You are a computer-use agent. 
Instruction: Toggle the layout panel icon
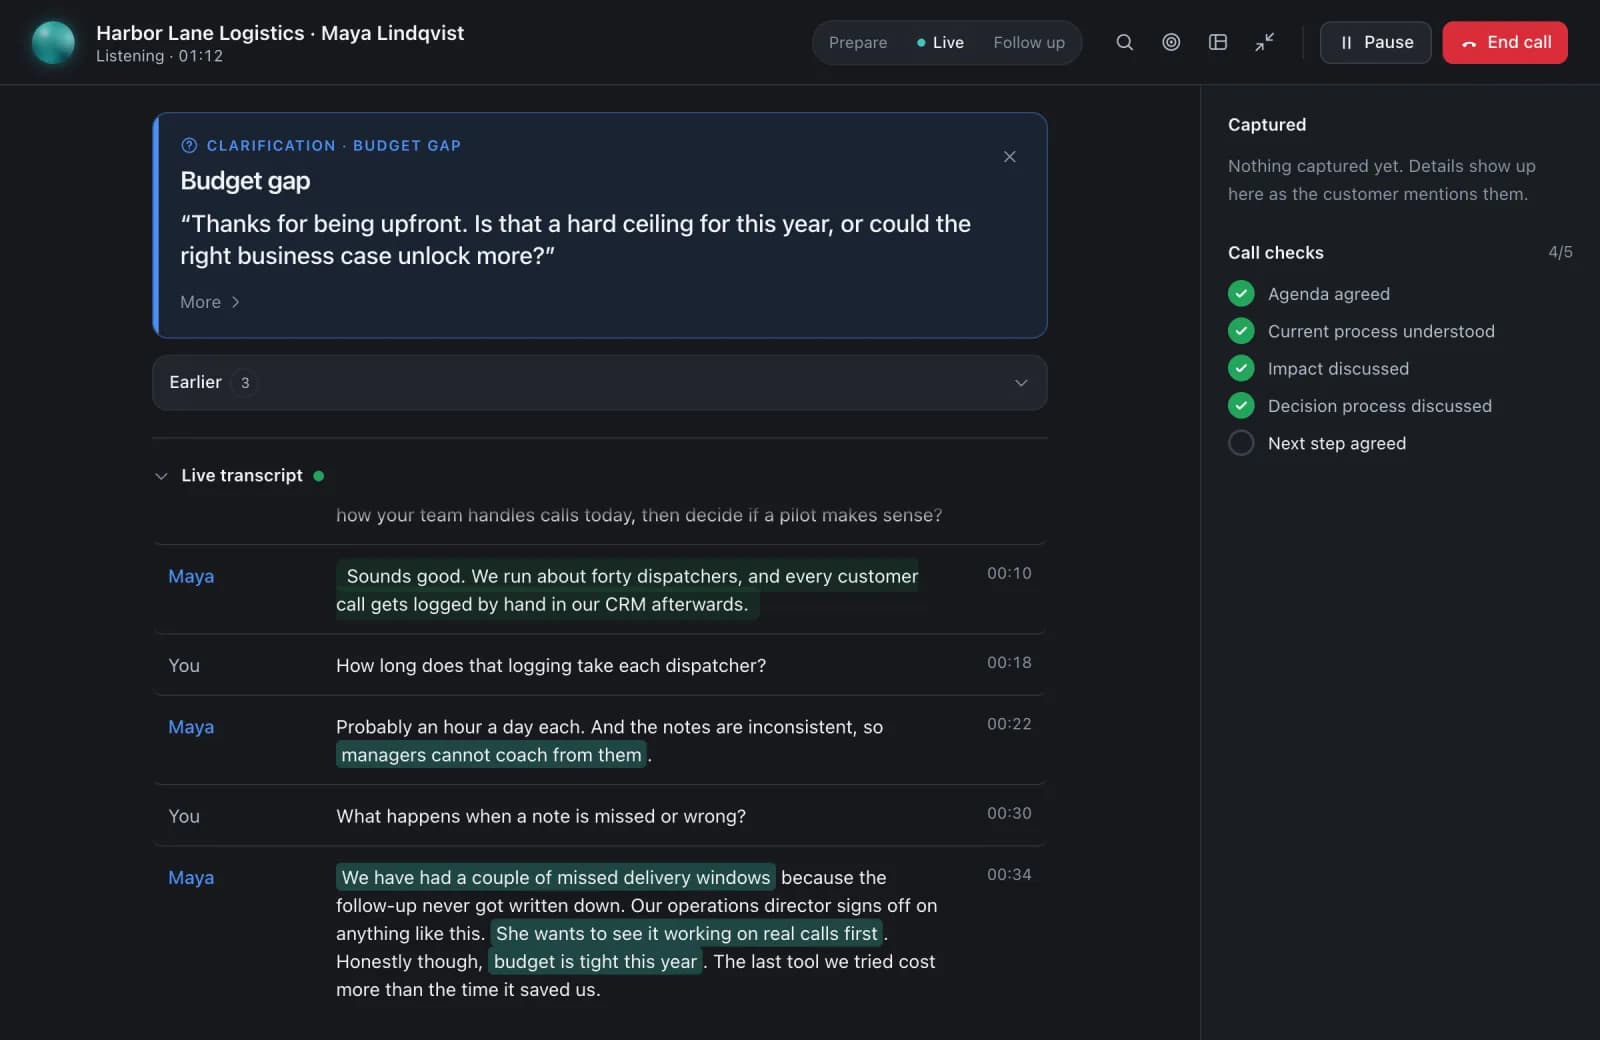point(1218,42)
